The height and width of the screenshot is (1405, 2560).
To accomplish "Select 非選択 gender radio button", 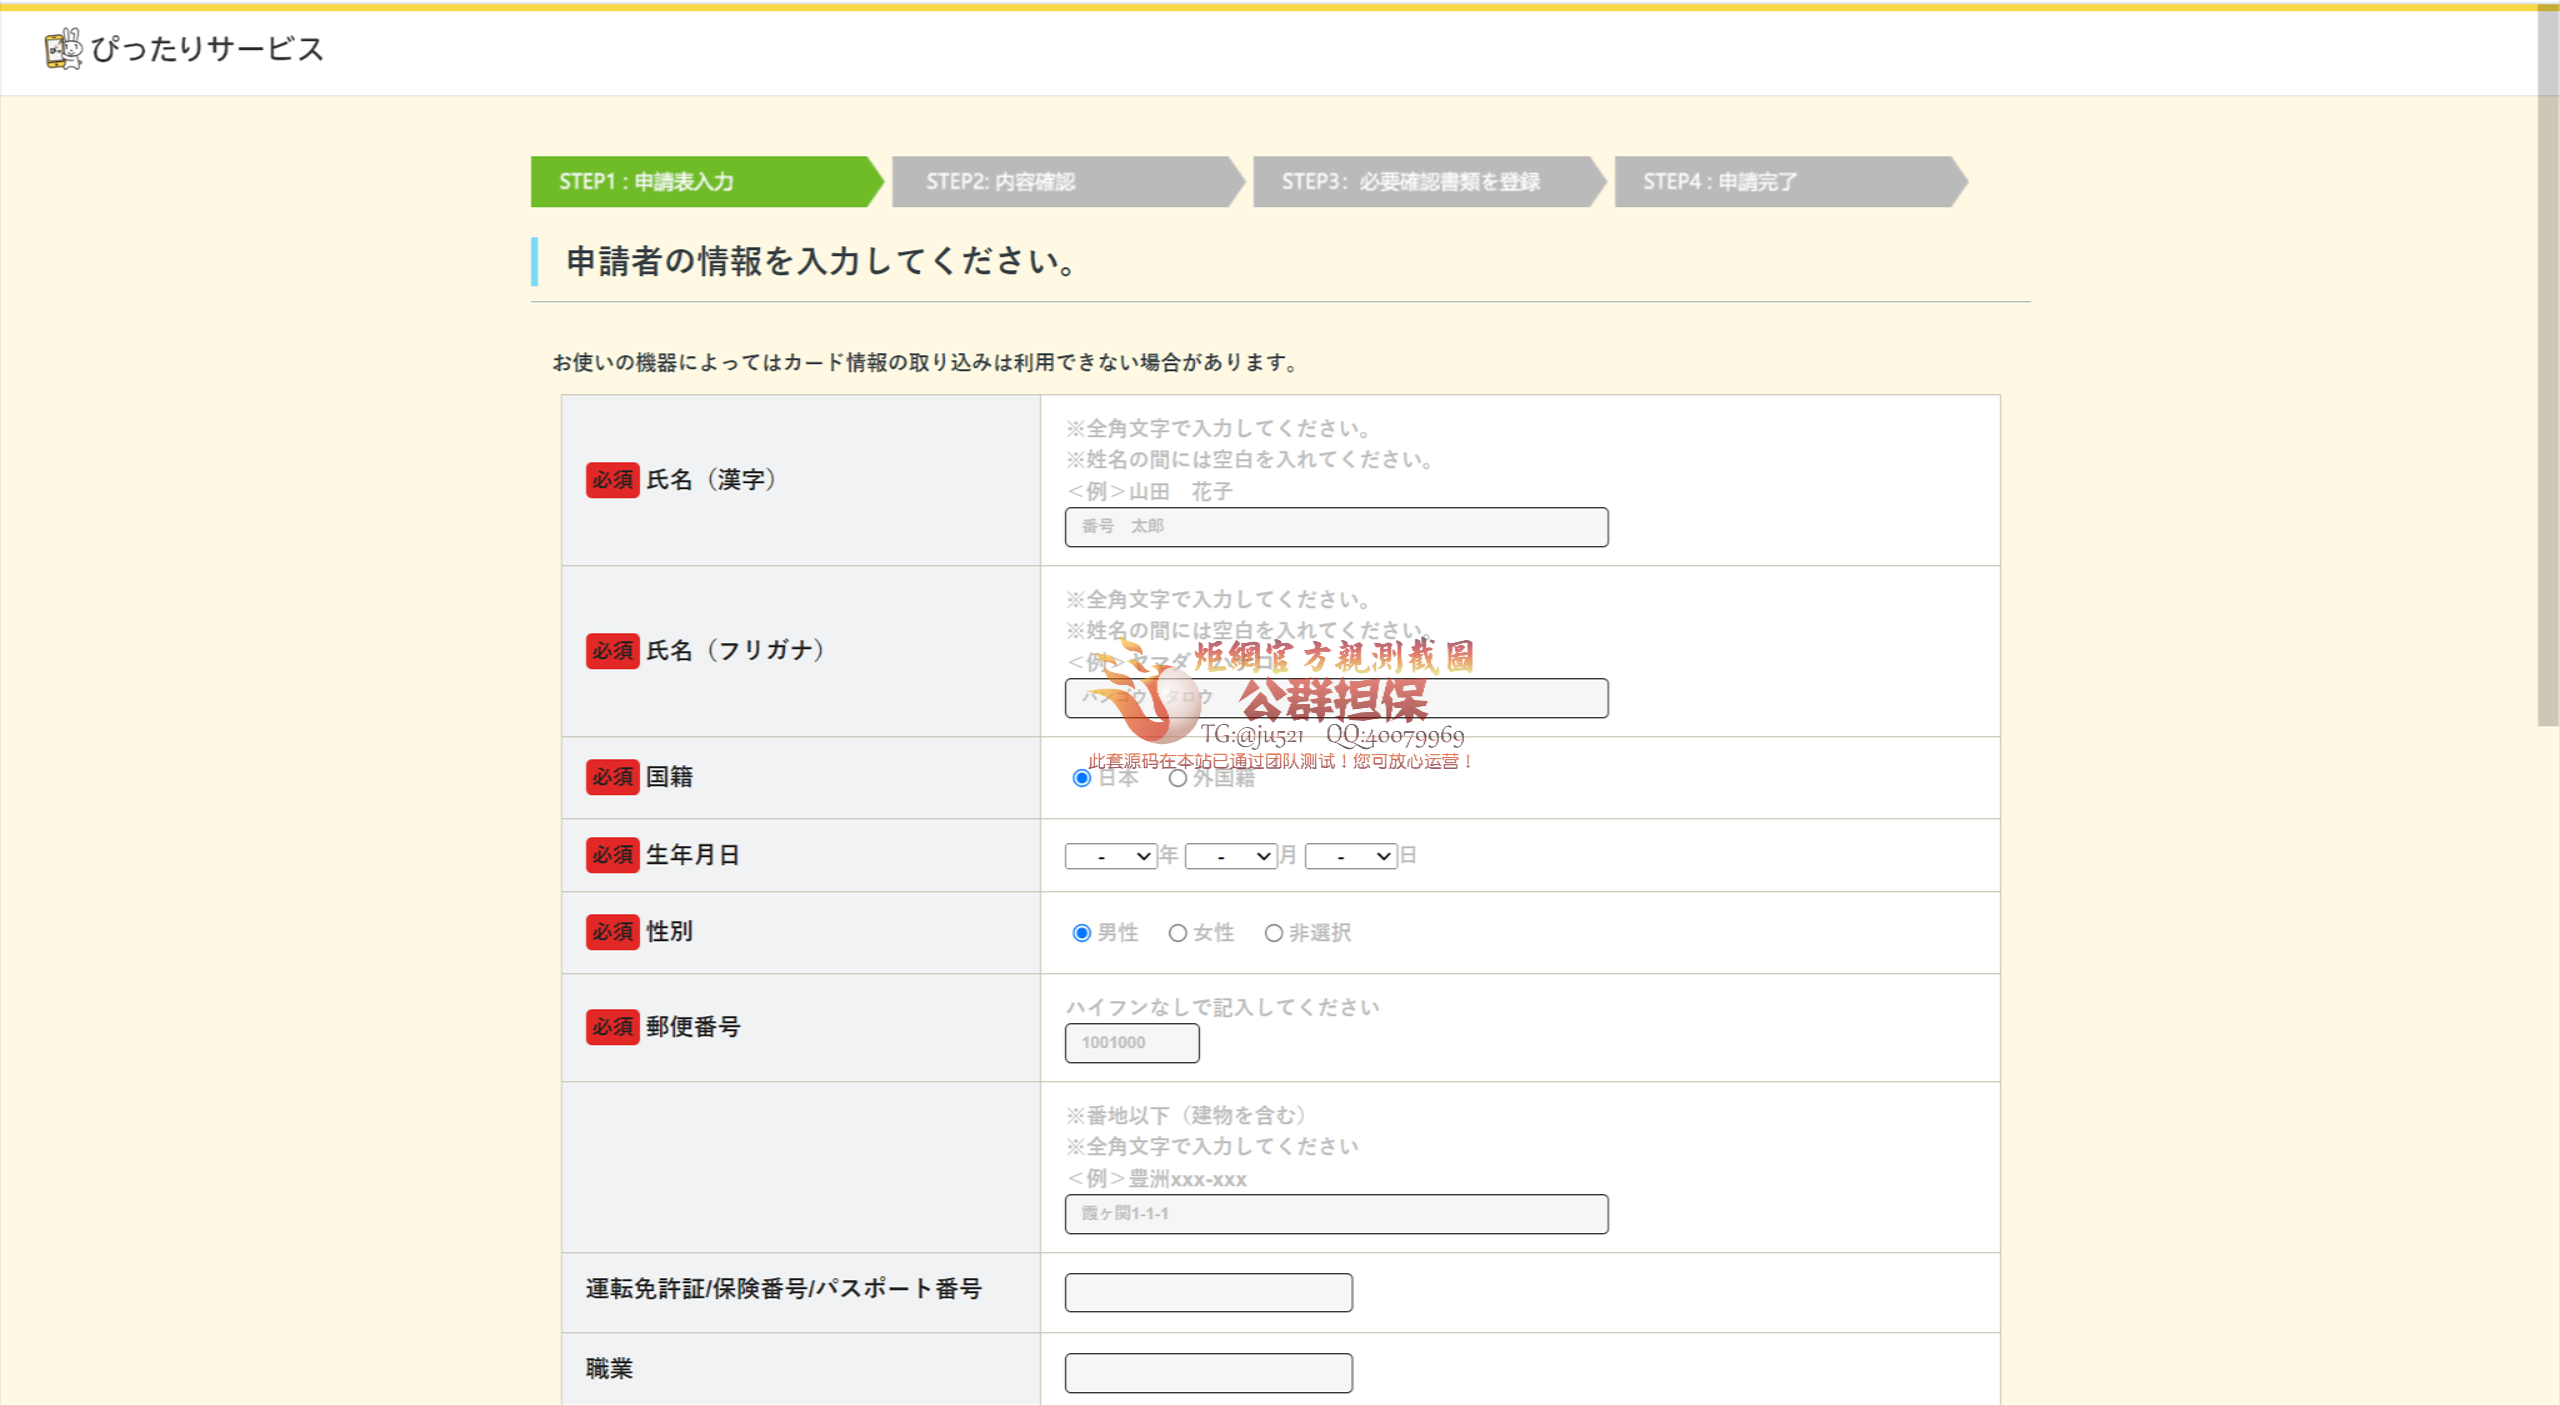I will click(x=1273, y=933).
